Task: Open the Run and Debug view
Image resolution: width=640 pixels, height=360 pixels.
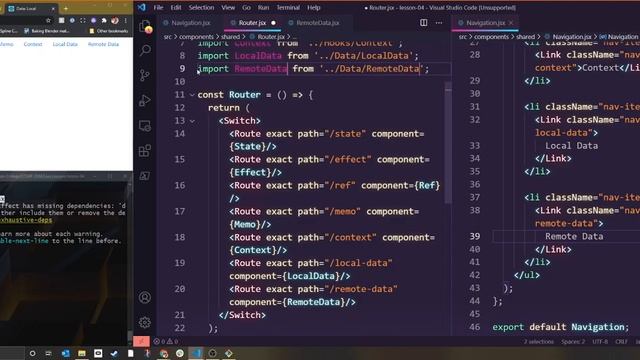Action: (145, 100)
